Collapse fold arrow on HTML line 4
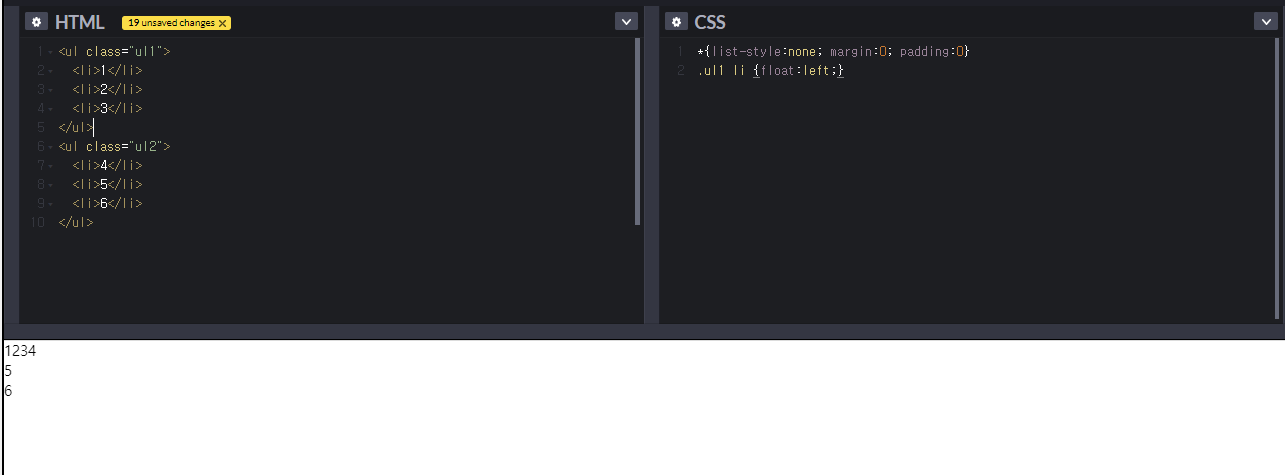The image size is (1285, 475). (x=50, y=108)
